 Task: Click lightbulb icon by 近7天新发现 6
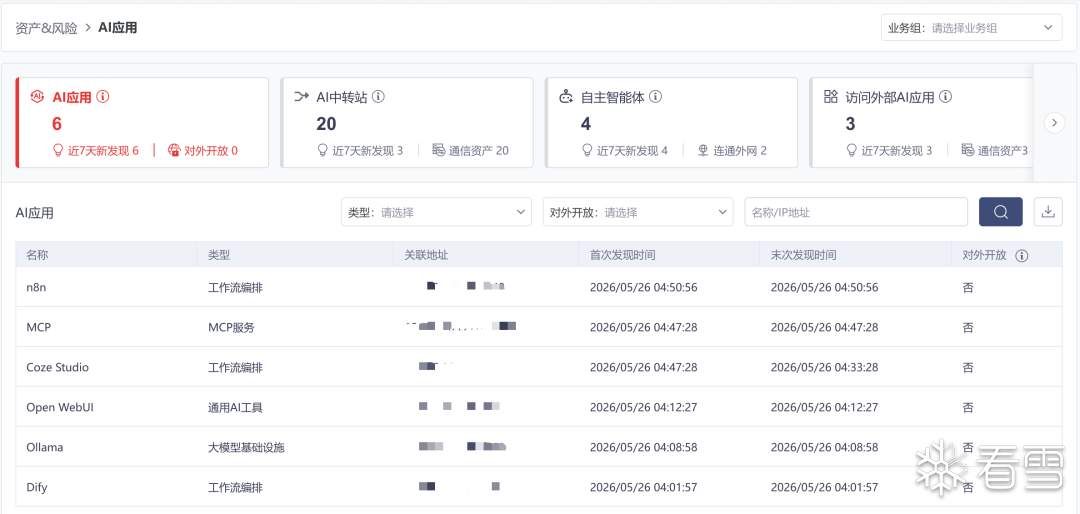click(59, 150)
